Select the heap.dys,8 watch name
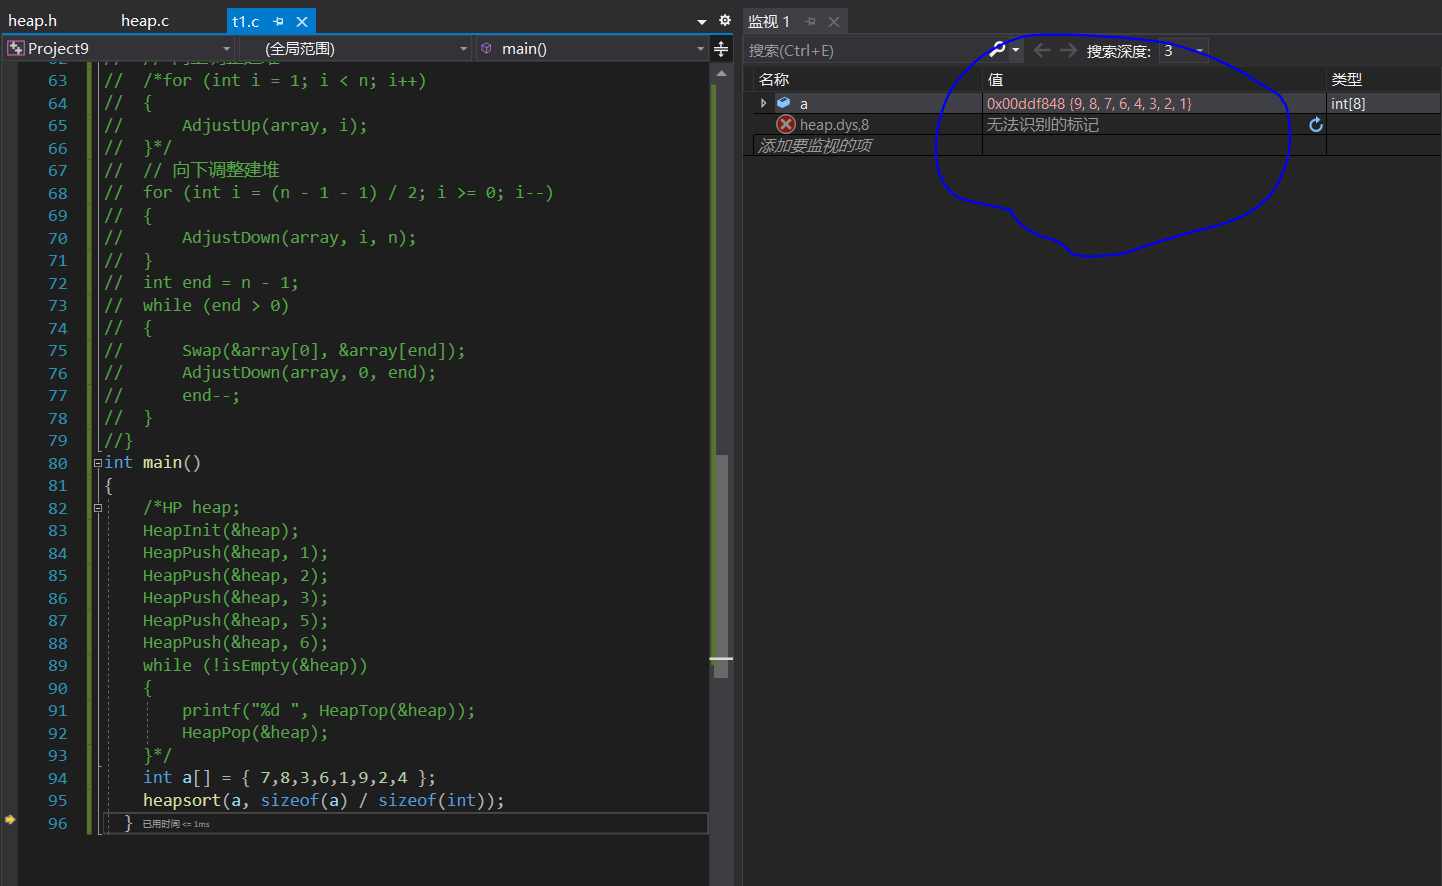This screenshot has width=1442, height=886. 834,124
